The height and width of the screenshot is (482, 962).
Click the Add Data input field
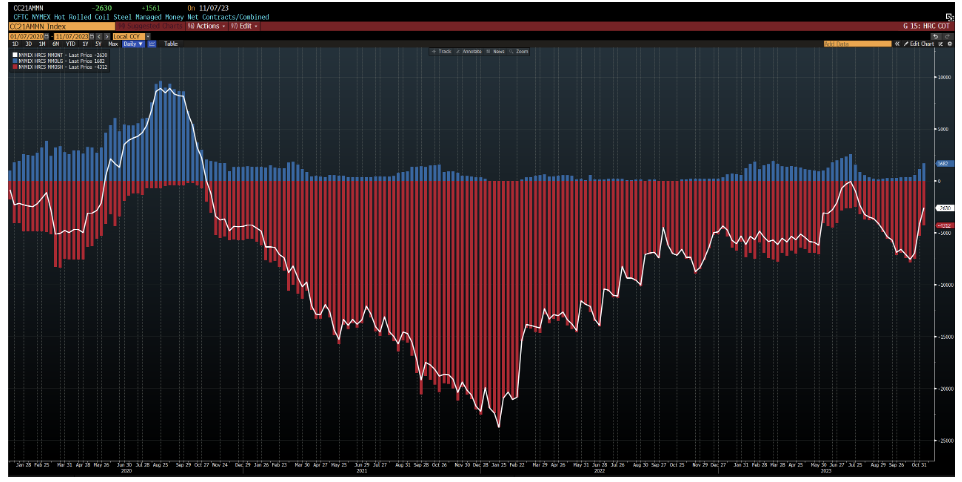[x=856, y=44]
